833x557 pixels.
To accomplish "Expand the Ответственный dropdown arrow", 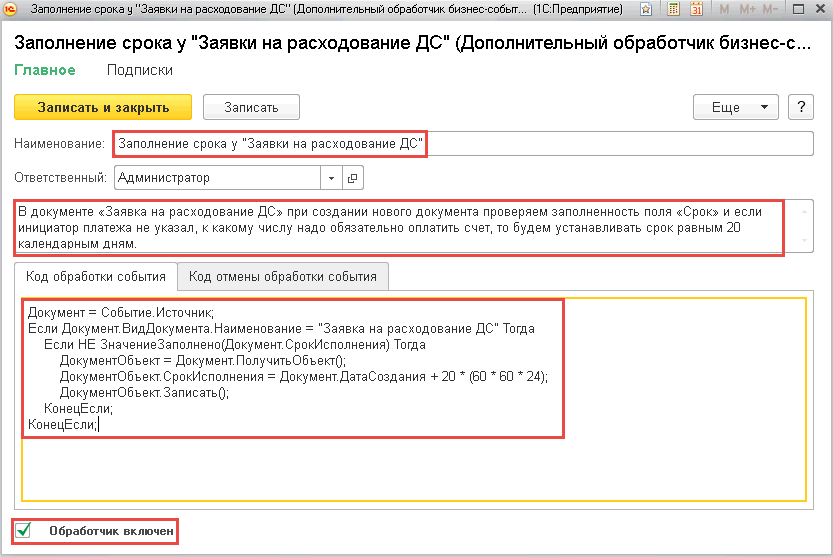I will click(x=331, y=178).
